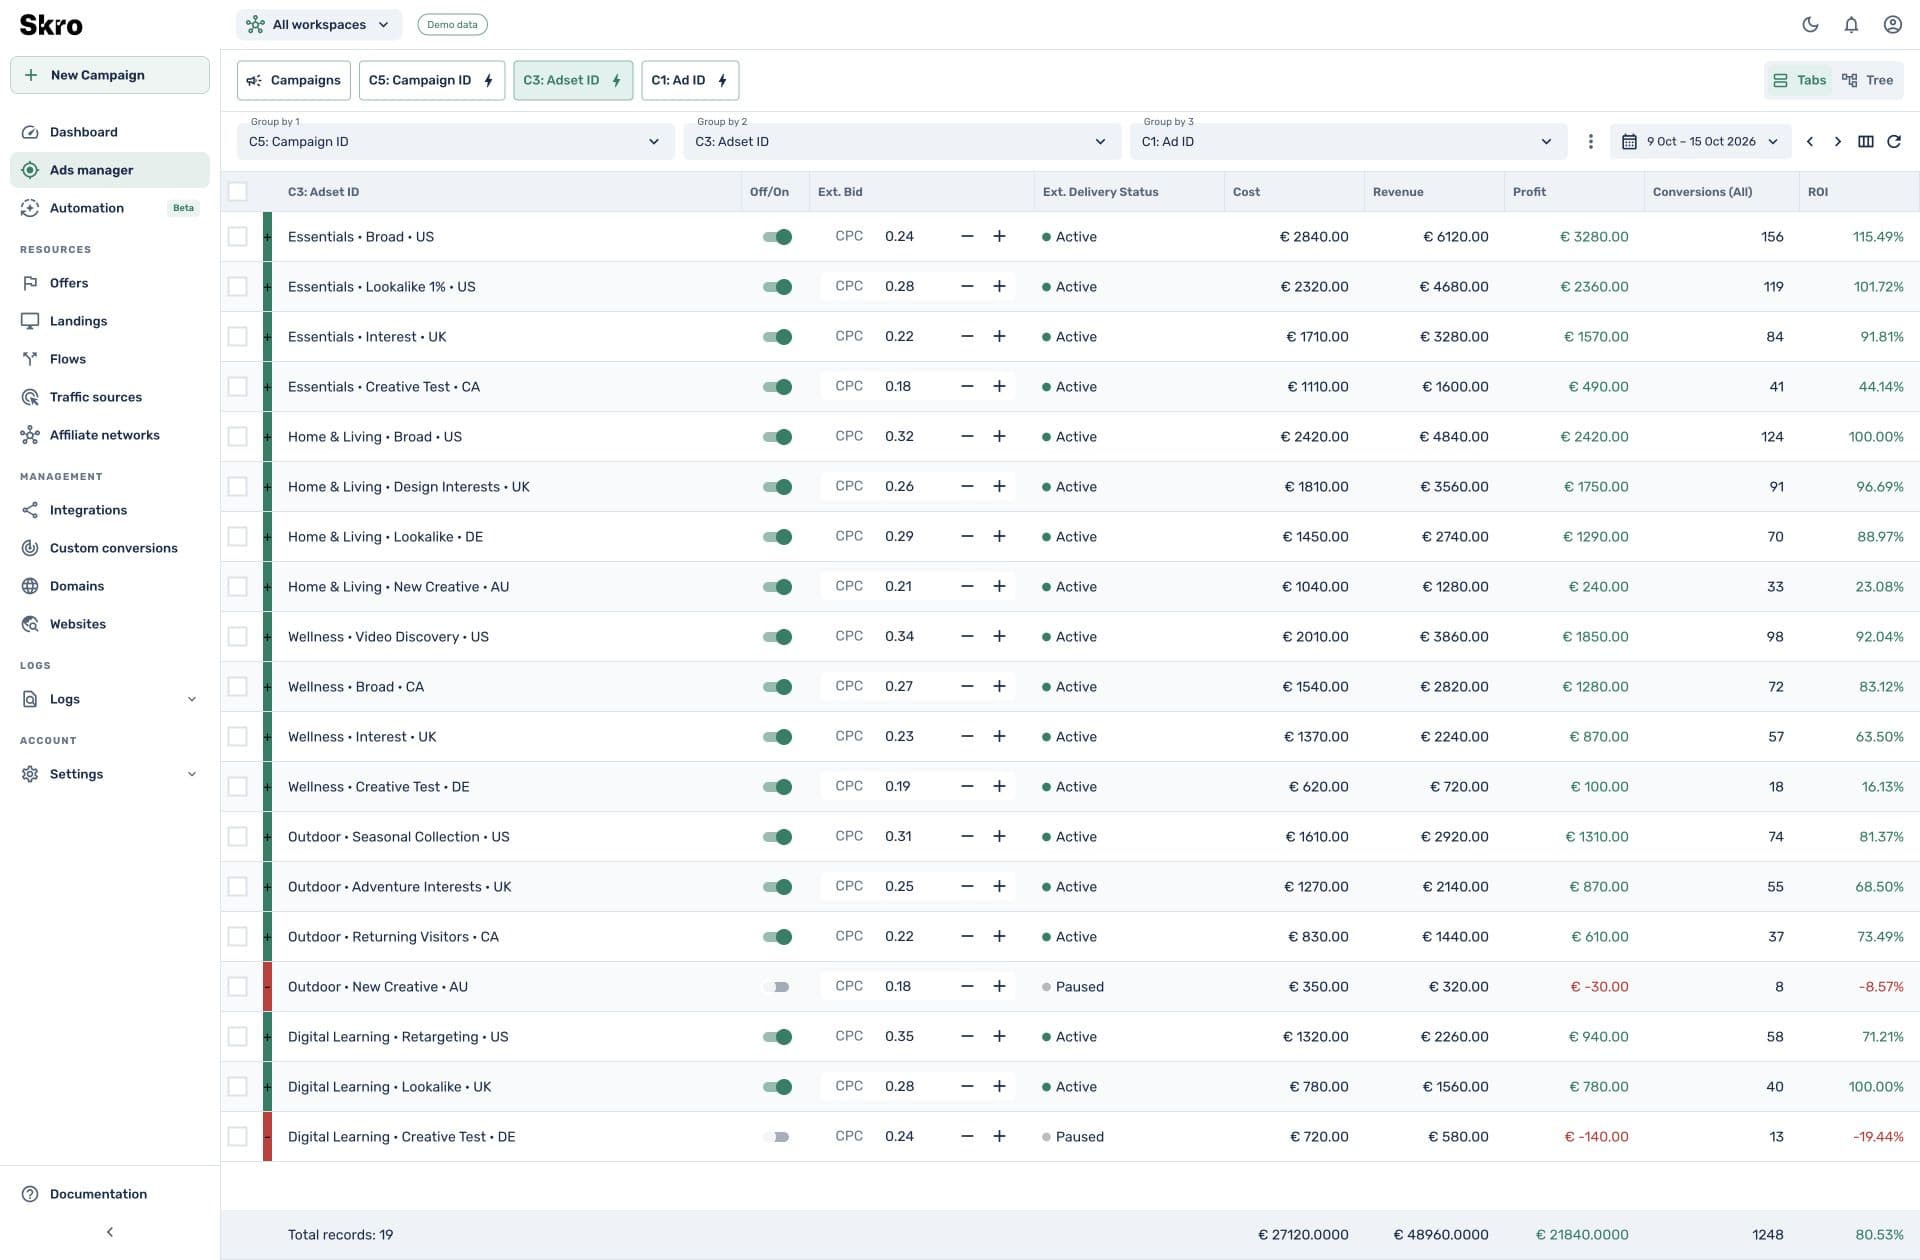Expand the Settings sidebar section
The image size is (1920, 1260).
tap(110, 774)
